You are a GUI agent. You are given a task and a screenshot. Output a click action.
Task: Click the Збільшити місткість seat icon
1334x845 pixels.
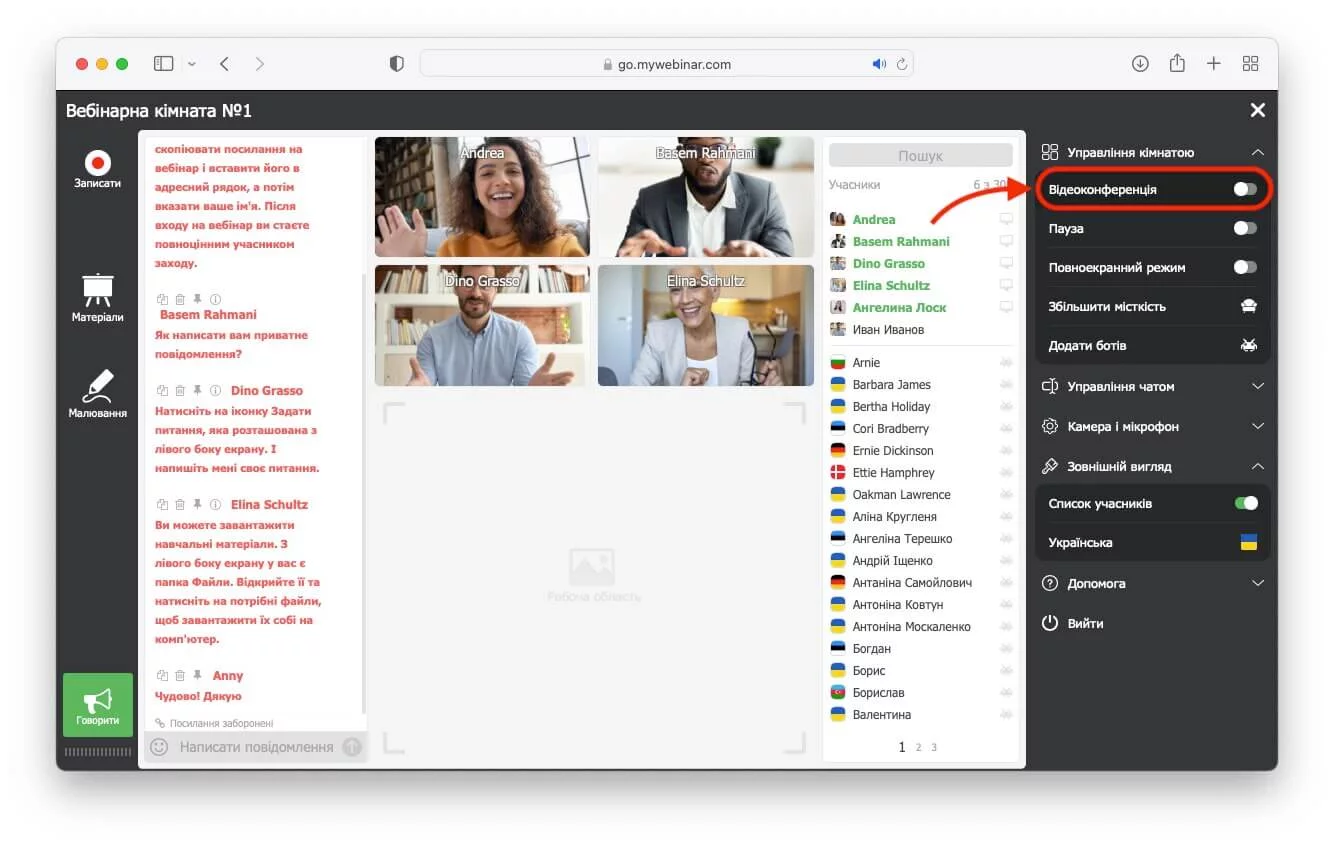pyautogui.click(x=1248, y=307)
